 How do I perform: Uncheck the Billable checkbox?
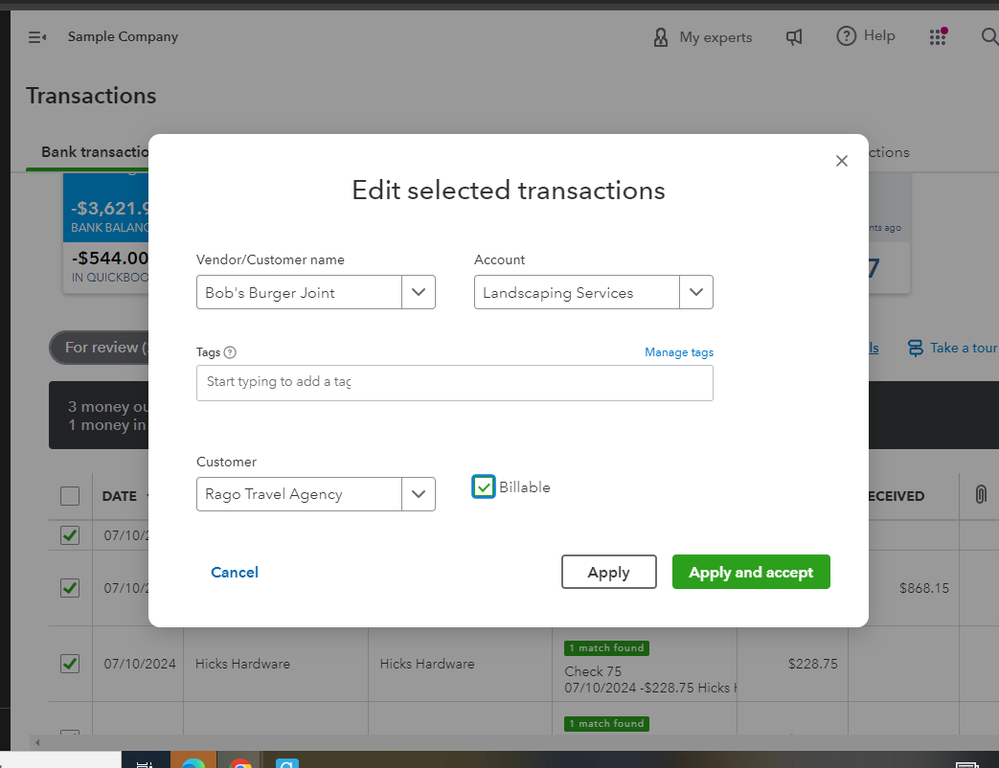pyautogui.click(x=484, y=487)
